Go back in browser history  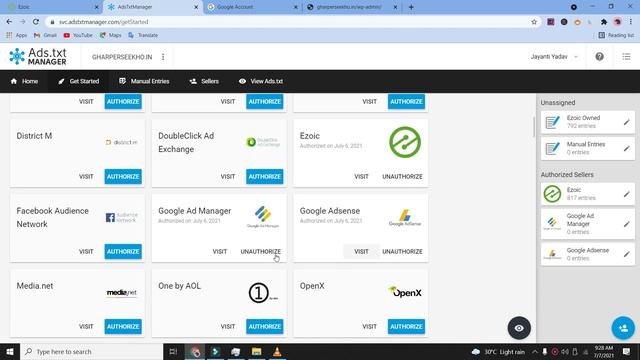pos(9,22)
